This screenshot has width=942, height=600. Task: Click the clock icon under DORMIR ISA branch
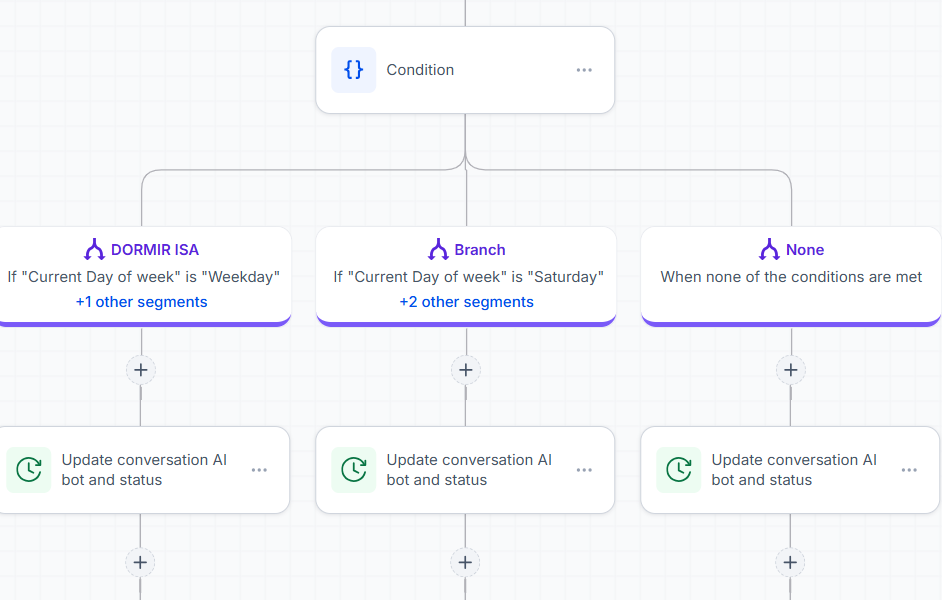click(29, 470)
